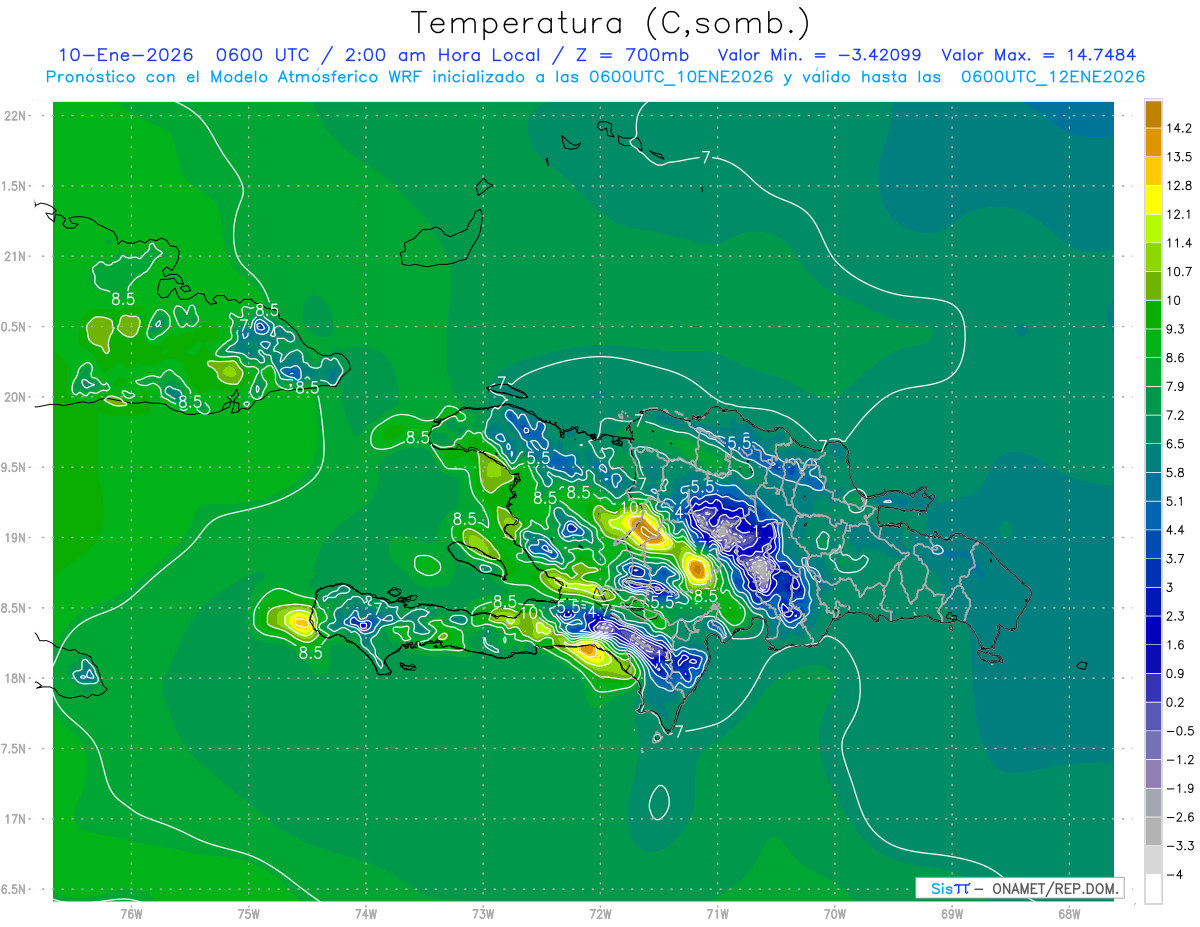Click the 'Valor Max. = 14.7484' text
This screenshot has height=927, width=1200.
[1039, 55]
